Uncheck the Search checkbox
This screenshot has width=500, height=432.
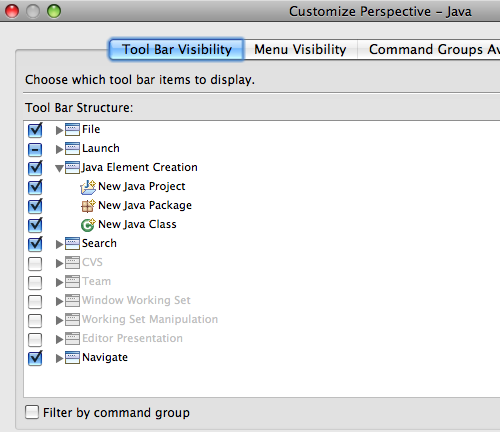point(35,244)
